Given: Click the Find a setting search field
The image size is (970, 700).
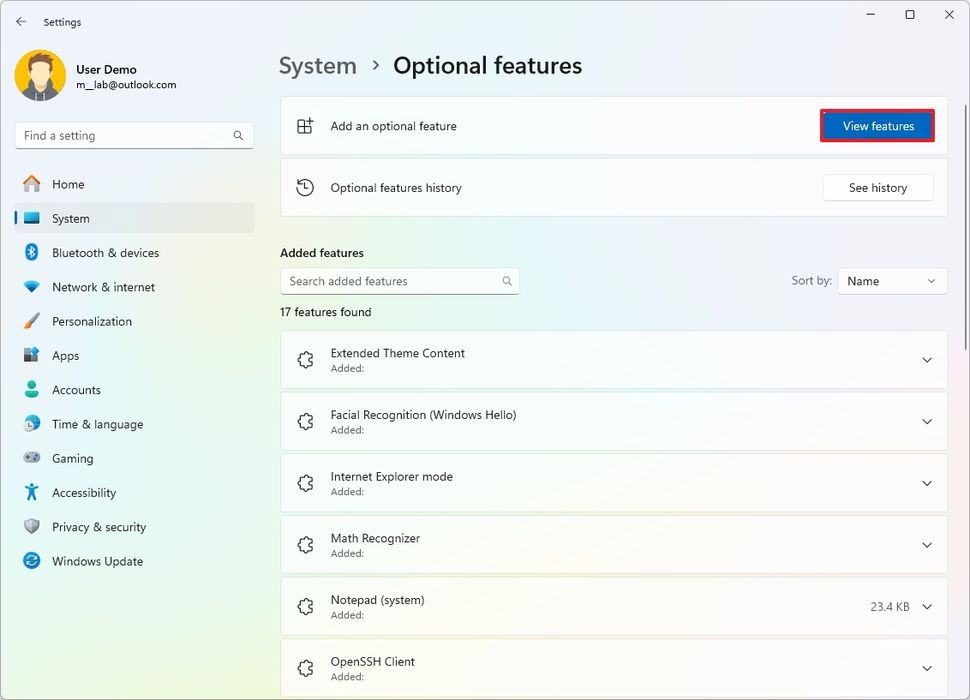Looking at the screenshot, I should pyautogui.click(x=134, y=135).
